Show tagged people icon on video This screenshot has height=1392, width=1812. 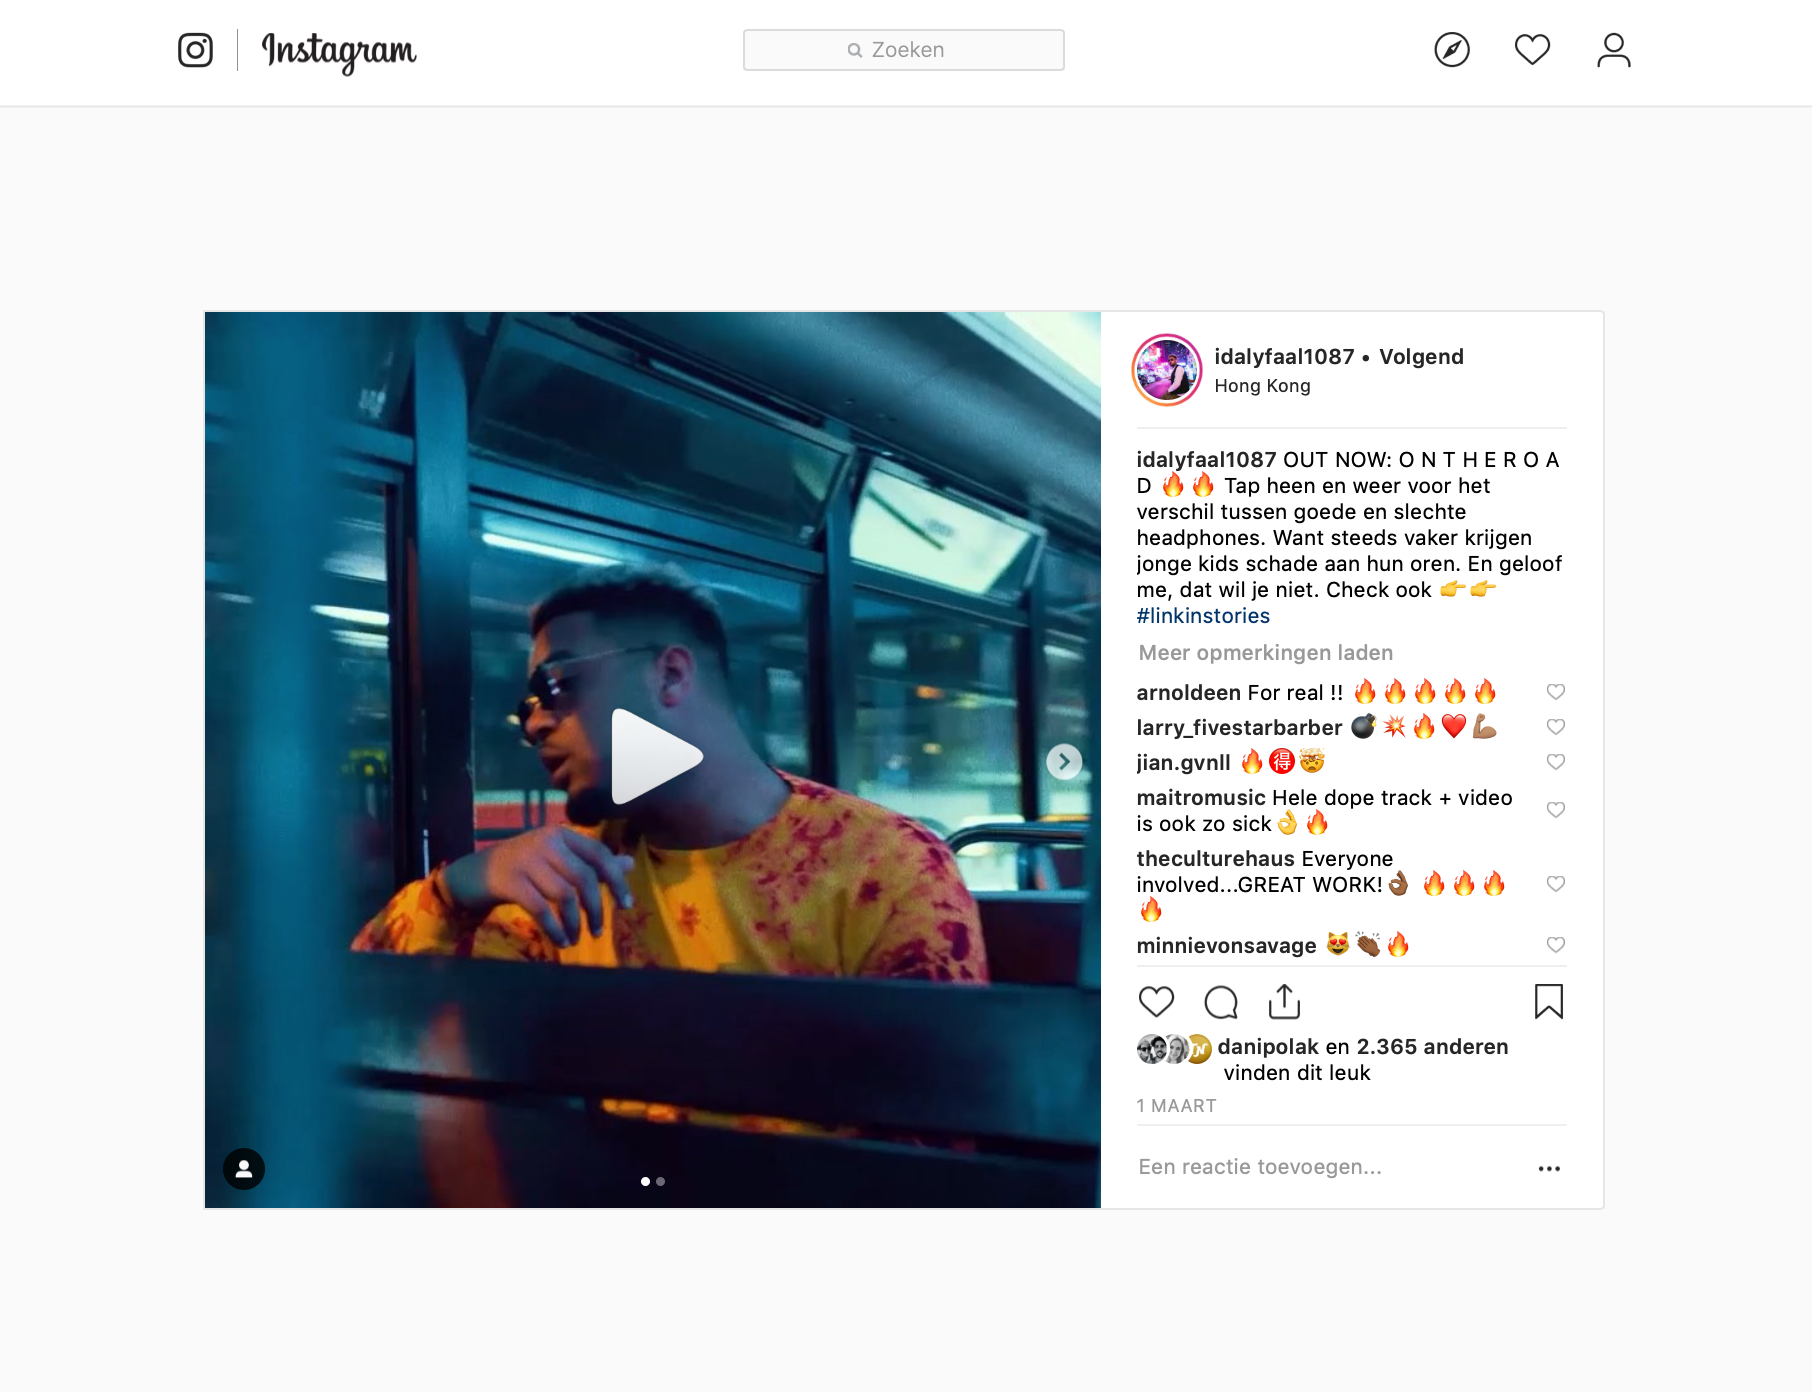[x=244, y=1168]
